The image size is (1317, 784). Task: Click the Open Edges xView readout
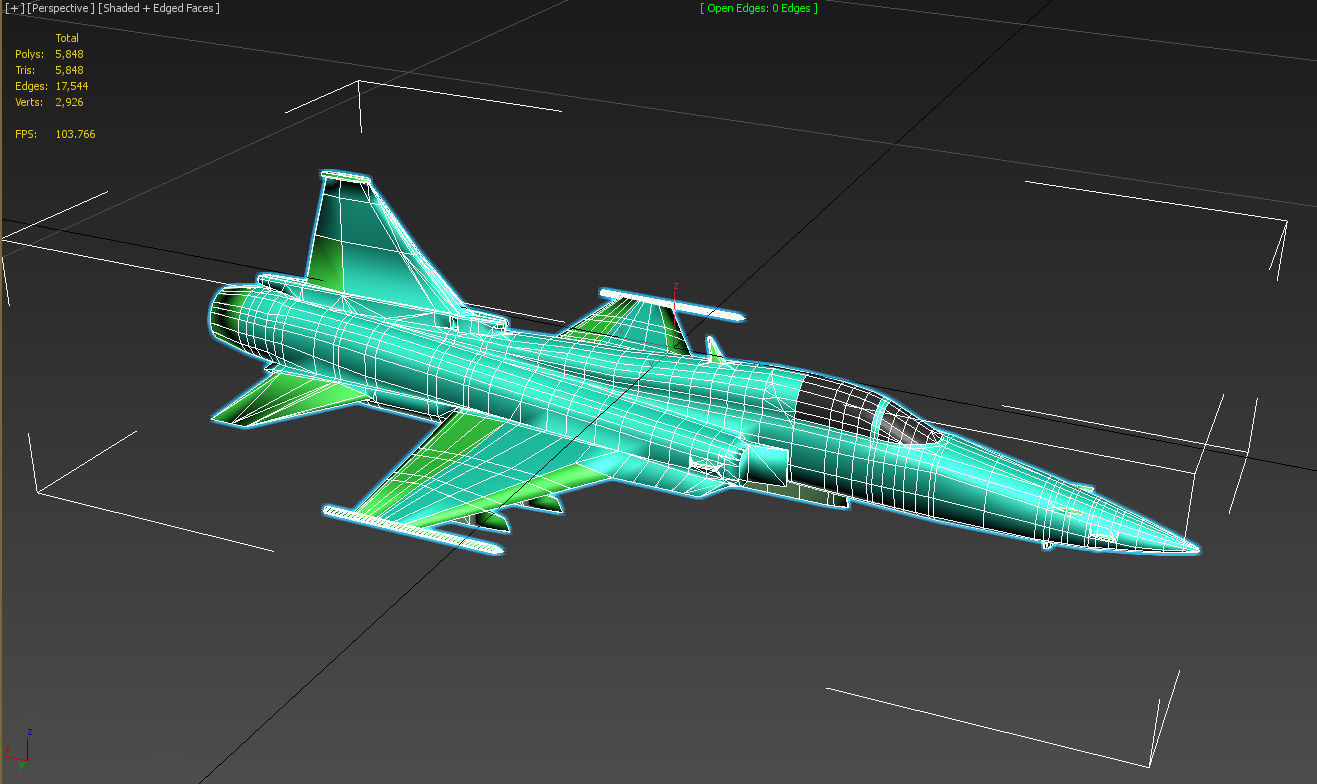pyautogui.click(x=758, y=8)
